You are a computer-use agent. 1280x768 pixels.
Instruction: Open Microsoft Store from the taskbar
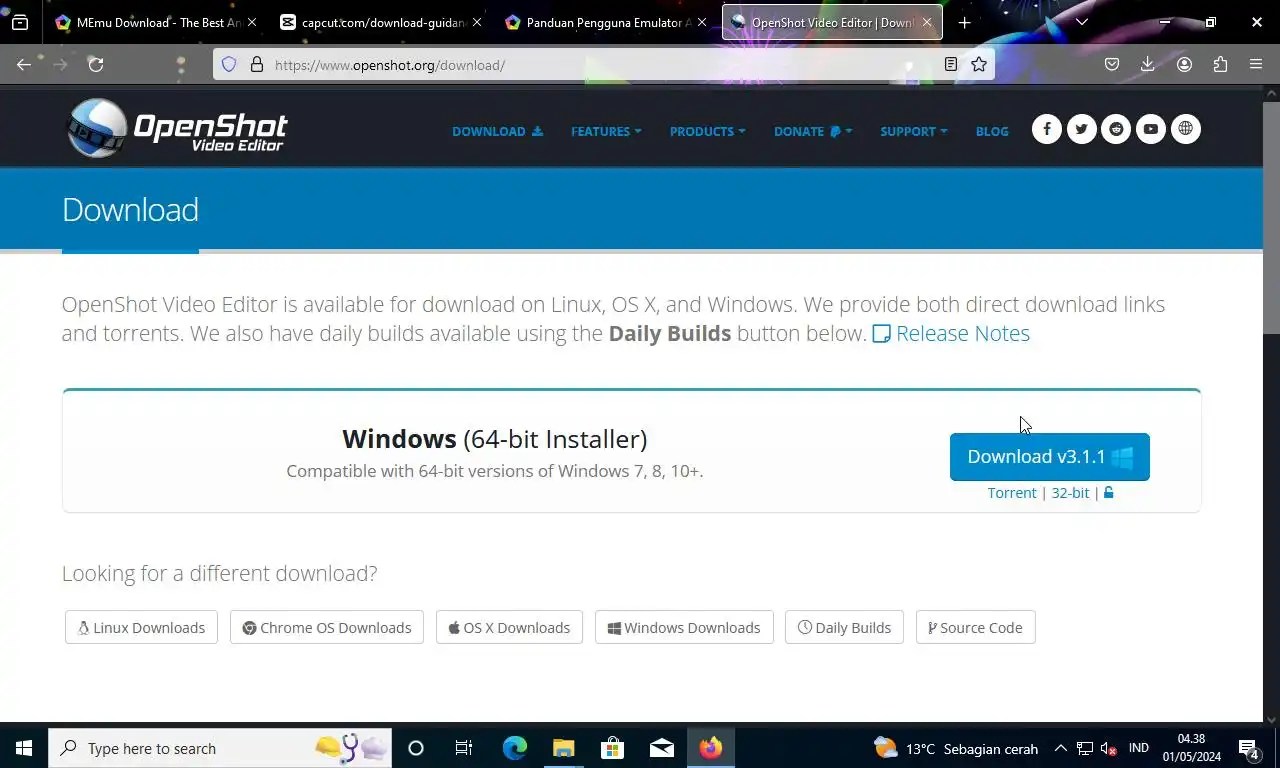tap(612, 748)
